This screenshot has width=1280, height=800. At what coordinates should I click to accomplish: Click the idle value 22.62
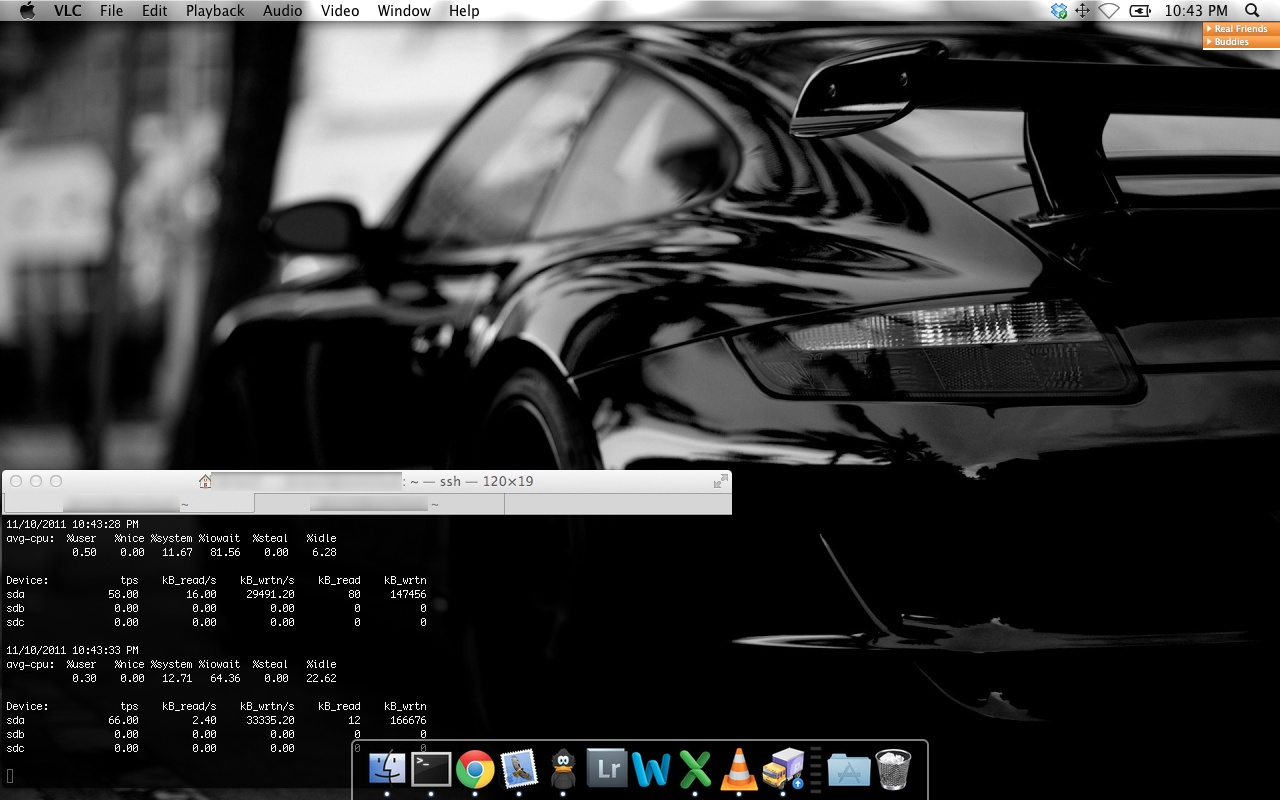tap(321, 678)
